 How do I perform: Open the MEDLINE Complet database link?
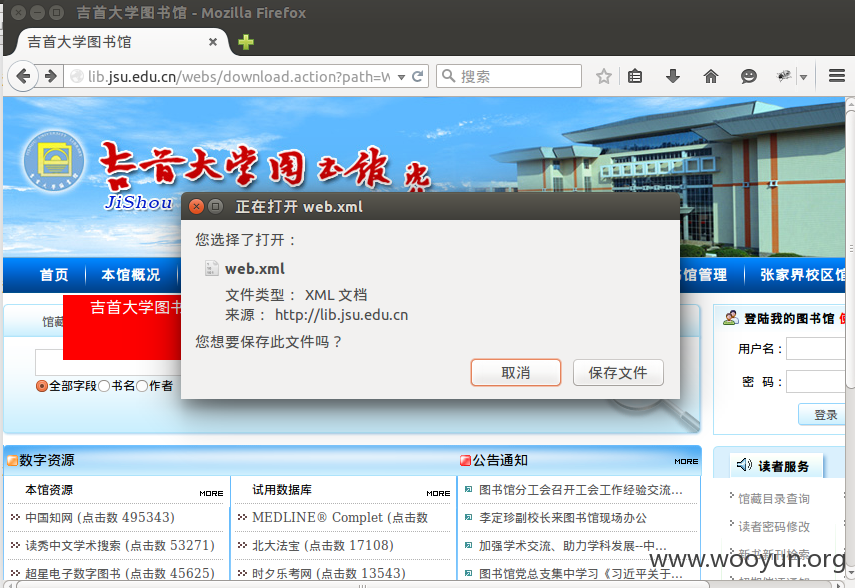tap(340, 518)
